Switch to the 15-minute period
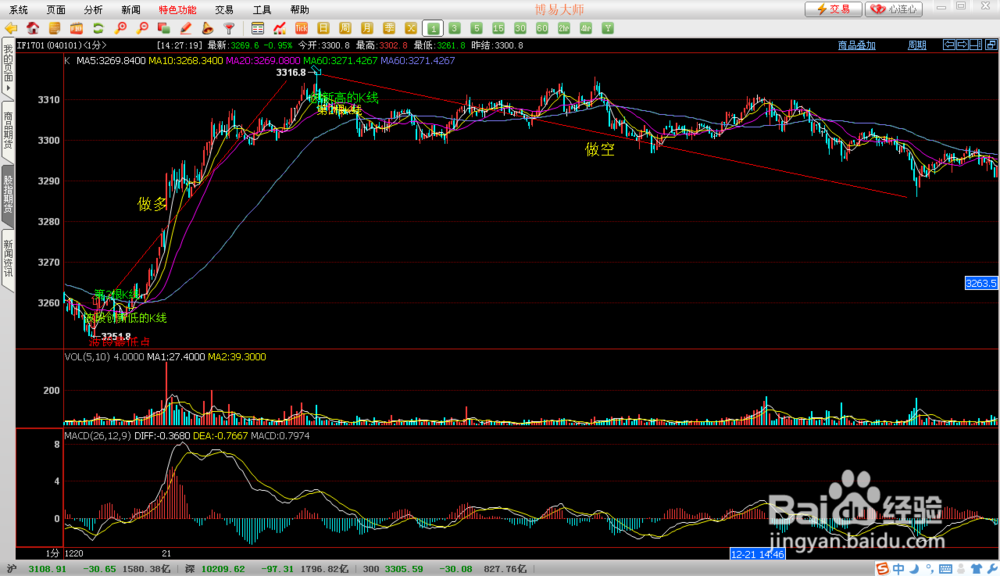 [498, 28]
